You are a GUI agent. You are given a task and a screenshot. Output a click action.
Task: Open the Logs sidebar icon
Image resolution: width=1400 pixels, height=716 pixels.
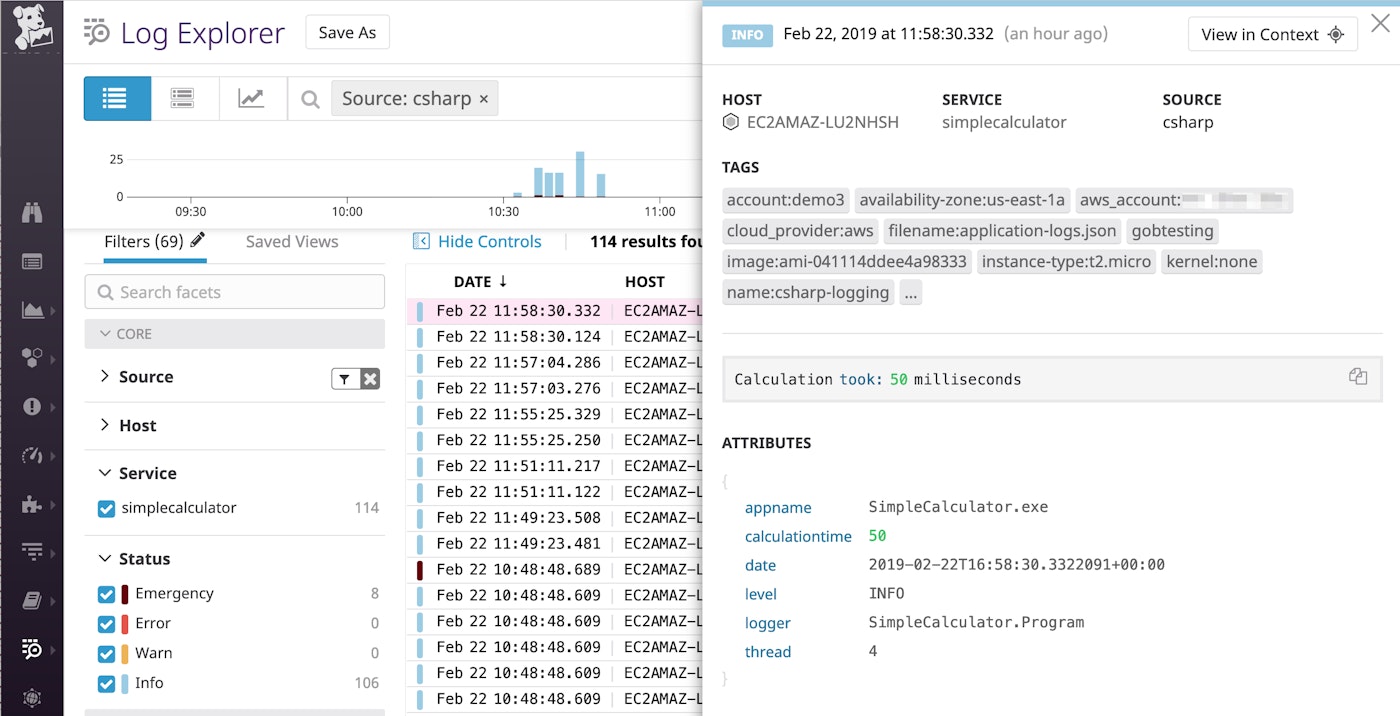(x=32, y=649)
